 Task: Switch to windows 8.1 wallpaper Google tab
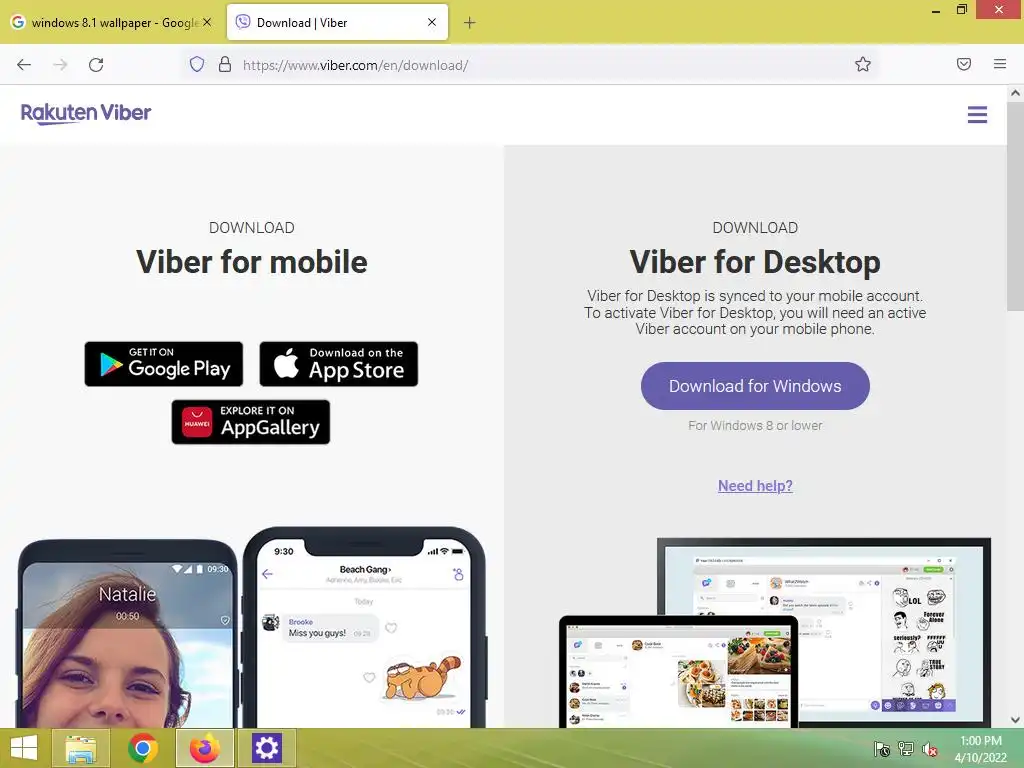tap(112, 22)
